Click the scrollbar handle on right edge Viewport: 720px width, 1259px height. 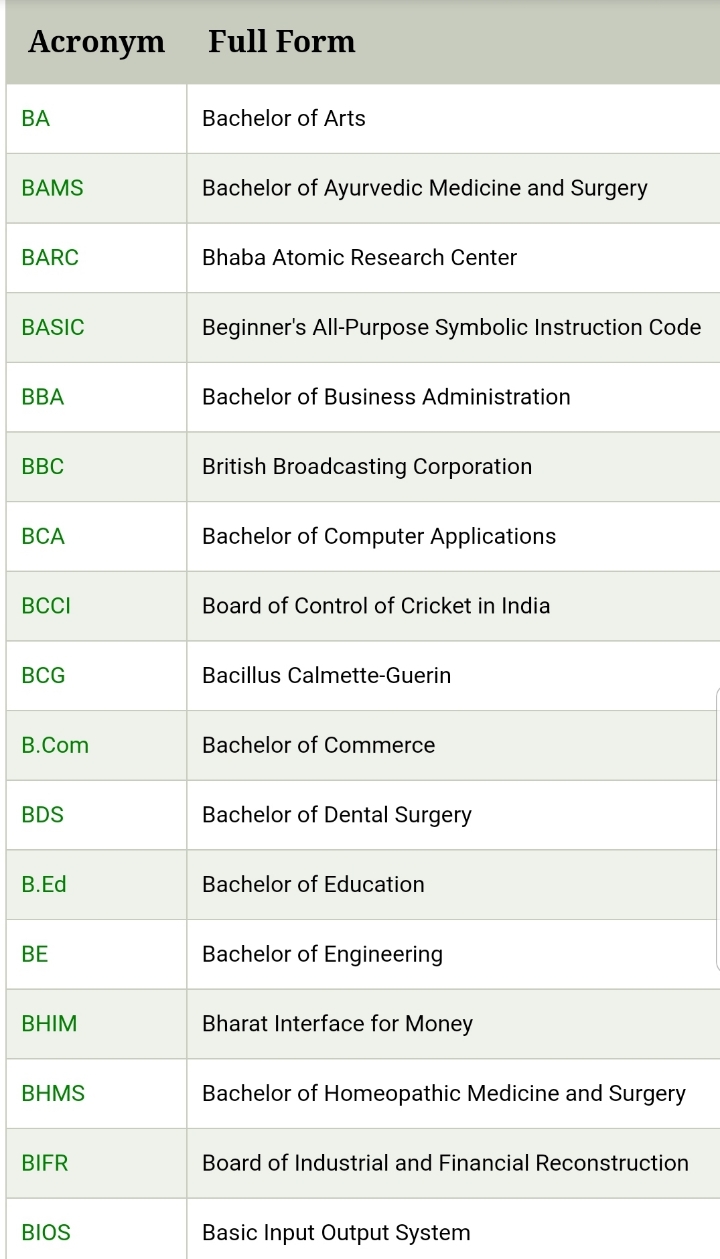tap(717, 829)
